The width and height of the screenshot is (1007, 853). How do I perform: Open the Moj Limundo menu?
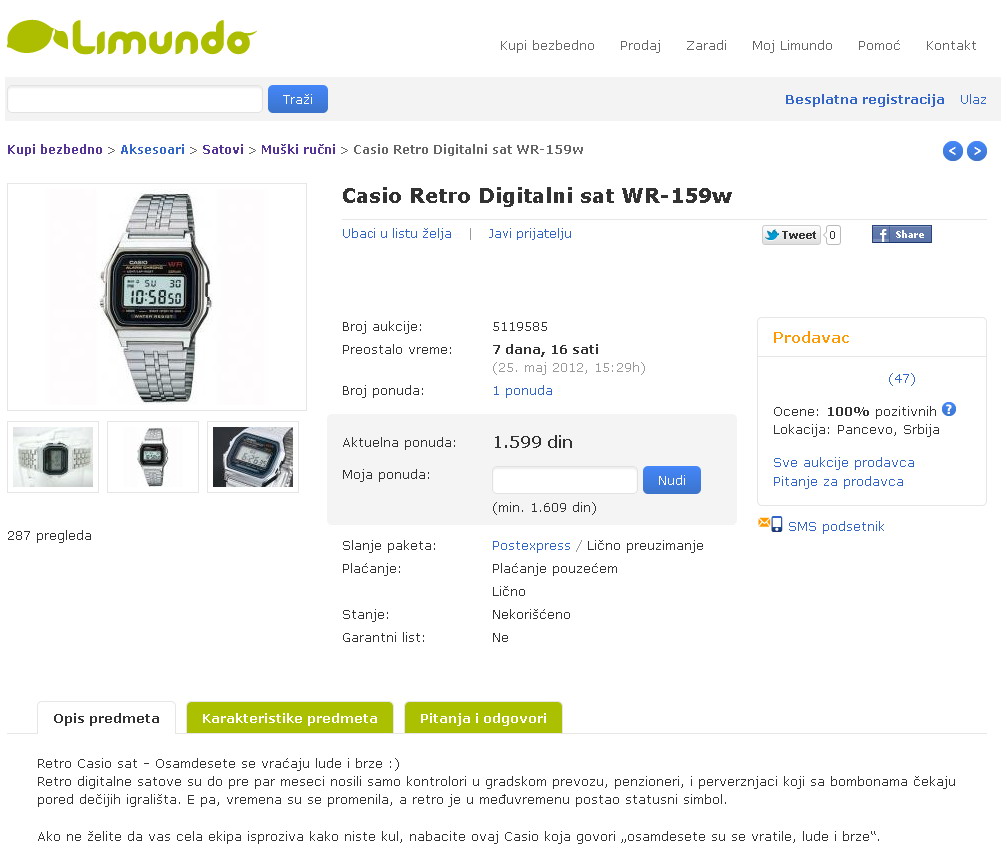792,46
